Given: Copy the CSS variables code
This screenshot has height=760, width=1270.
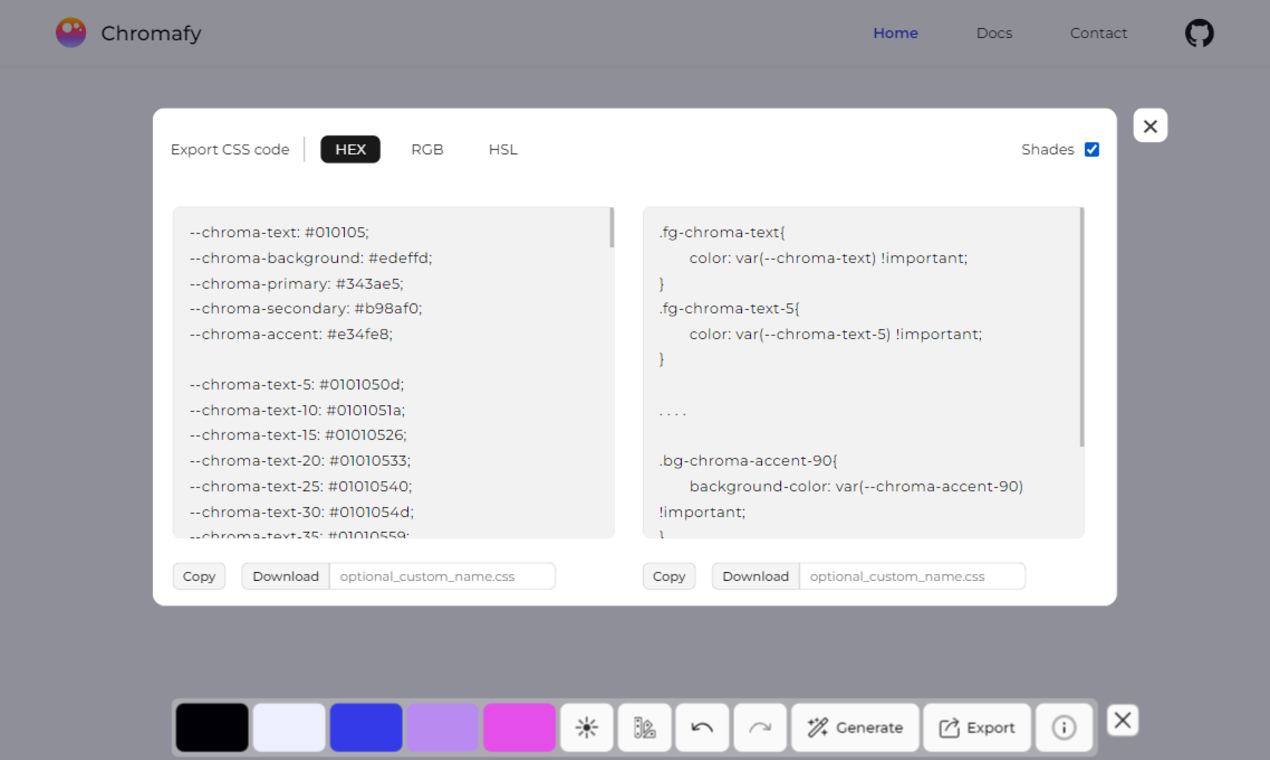Looking at the screenshot, I should pos(199,576).
